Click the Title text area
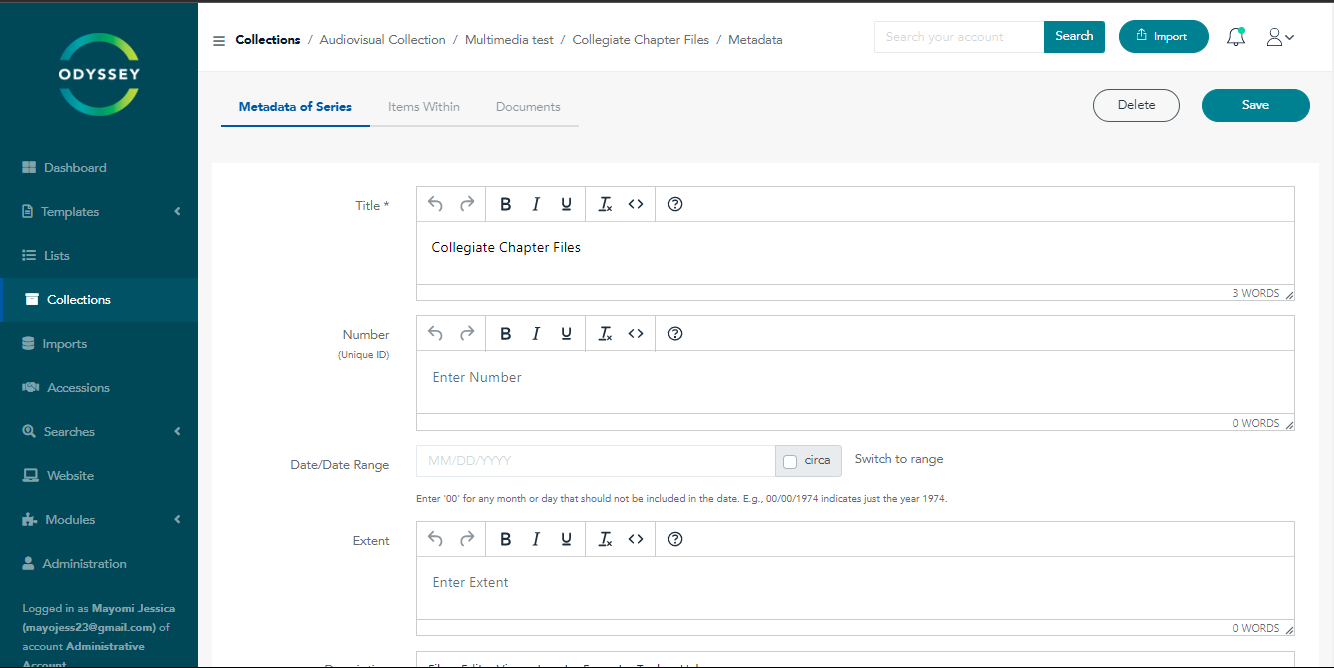1334x668 pixels. point(855,253)
